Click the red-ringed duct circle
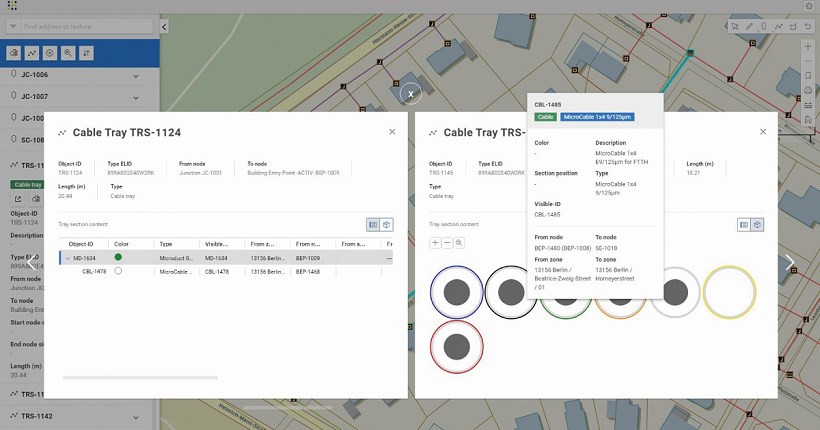The width and height of the screenshot is (820, 430). (457, 346)
